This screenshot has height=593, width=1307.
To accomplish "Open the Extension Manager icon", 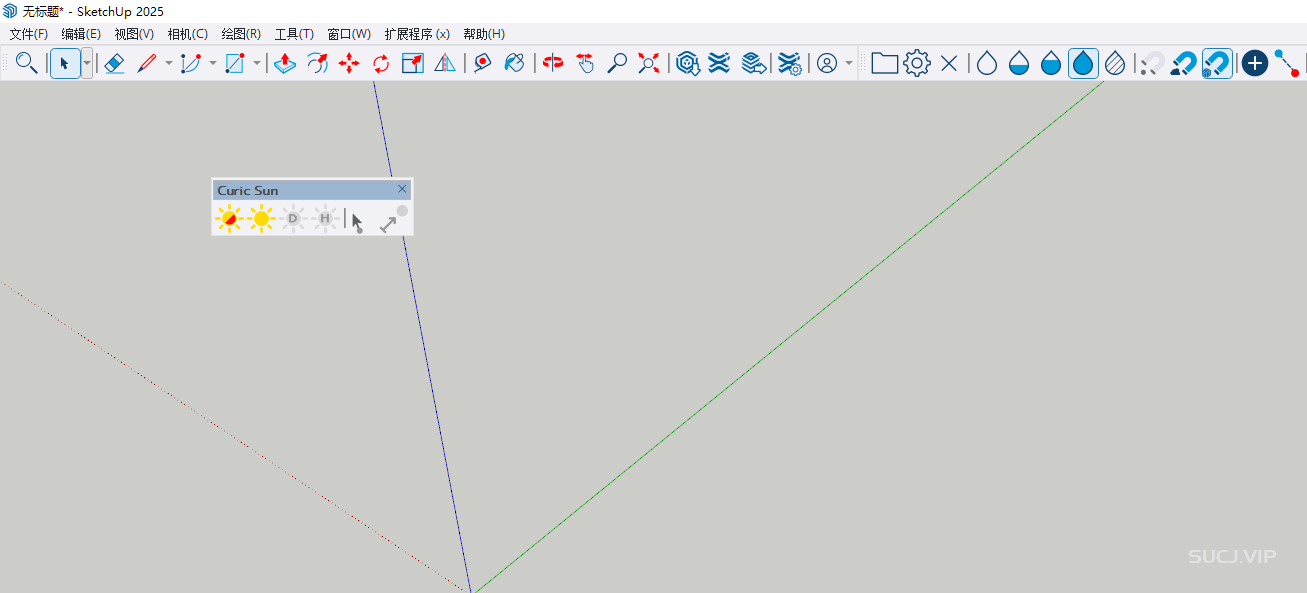I will pos(790,63).
